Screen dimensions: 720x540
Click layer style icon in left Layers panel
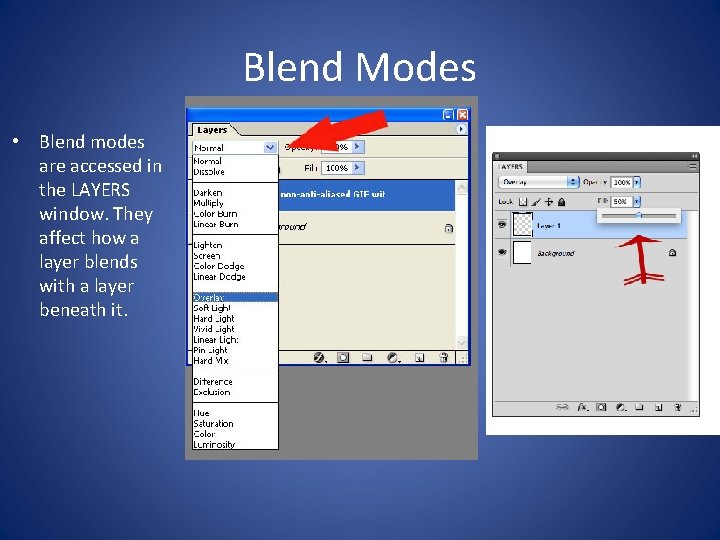319,357
